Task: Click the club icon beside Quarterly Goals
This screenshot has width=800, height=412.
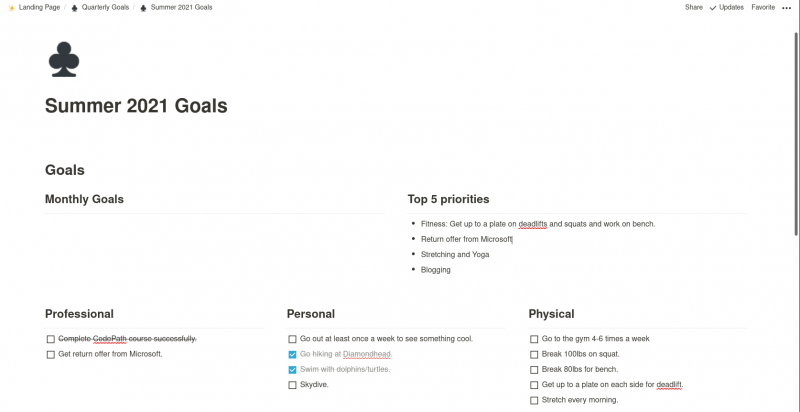Action: [74, 8]
